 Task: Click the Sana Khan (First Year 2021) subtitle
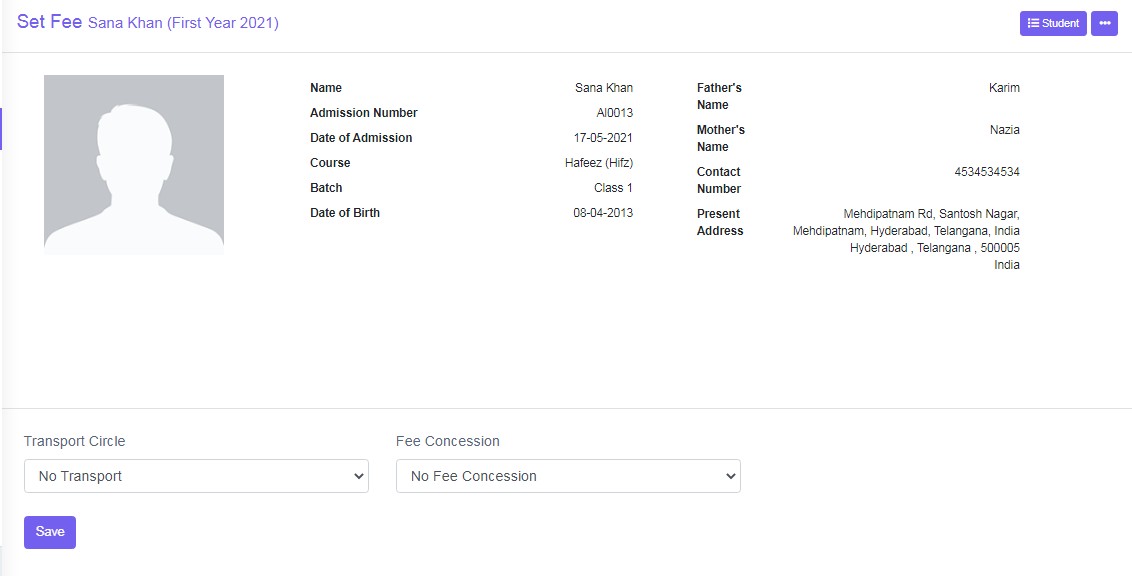coord(183,23)
